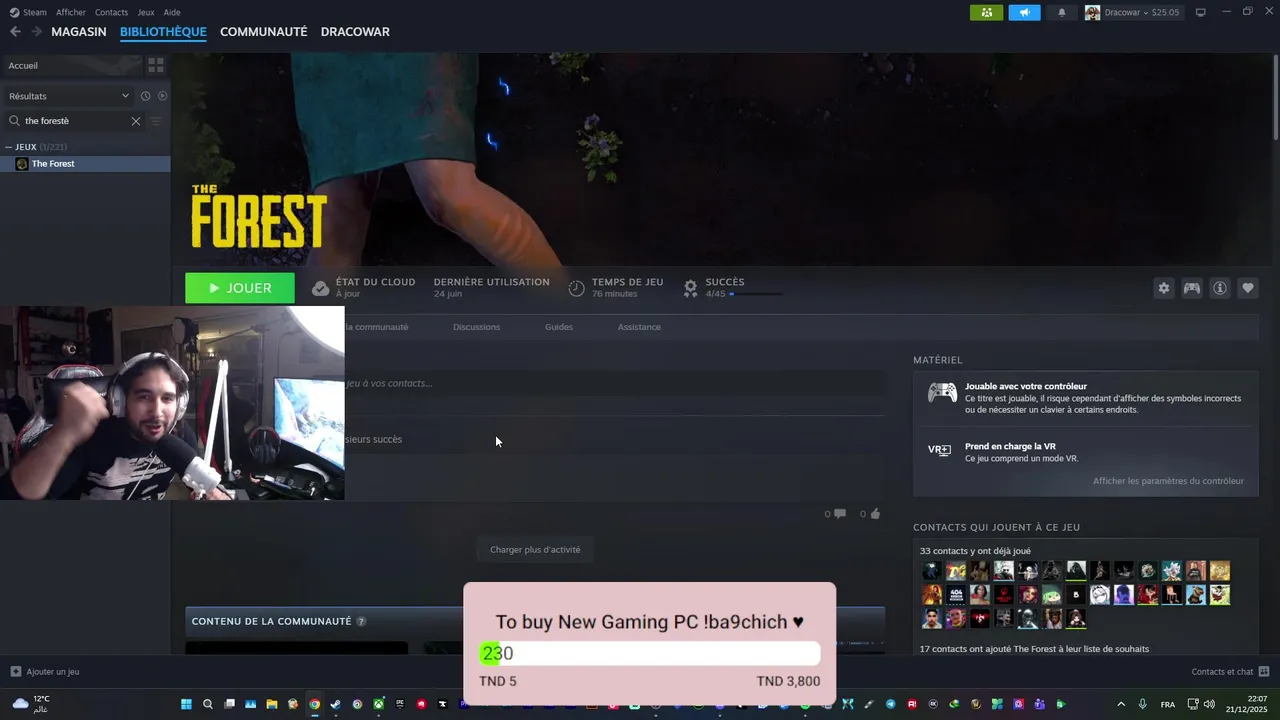Open Afficher les paramètres du contrôleur
Screen dimensions: 1280x720
1168,481
